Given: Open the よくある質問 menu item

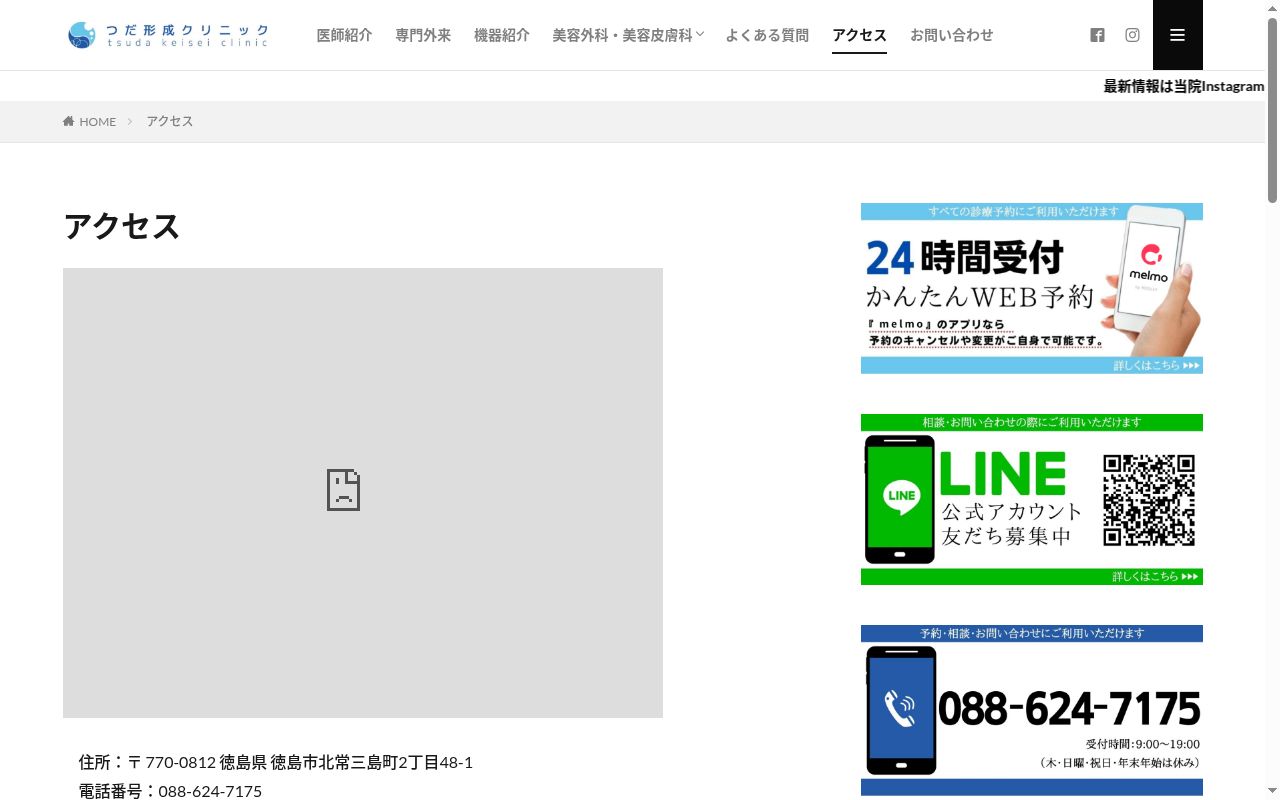Looking at the screenshot, I should pyautogui.click(x=767, y=35).
